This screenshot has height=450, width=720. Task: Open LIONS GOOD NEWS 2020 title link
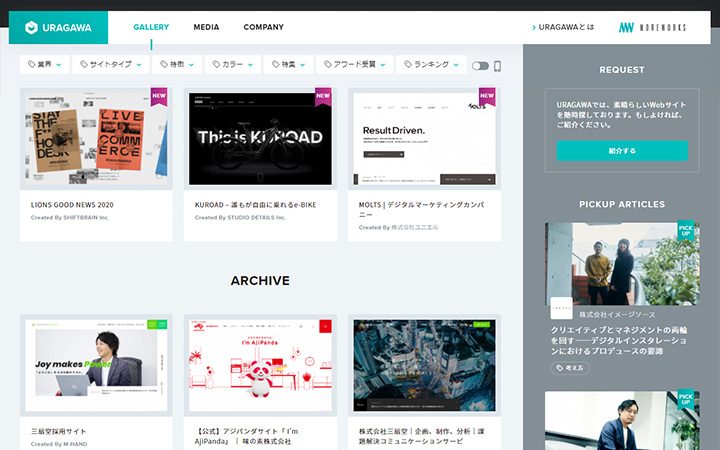72,205
